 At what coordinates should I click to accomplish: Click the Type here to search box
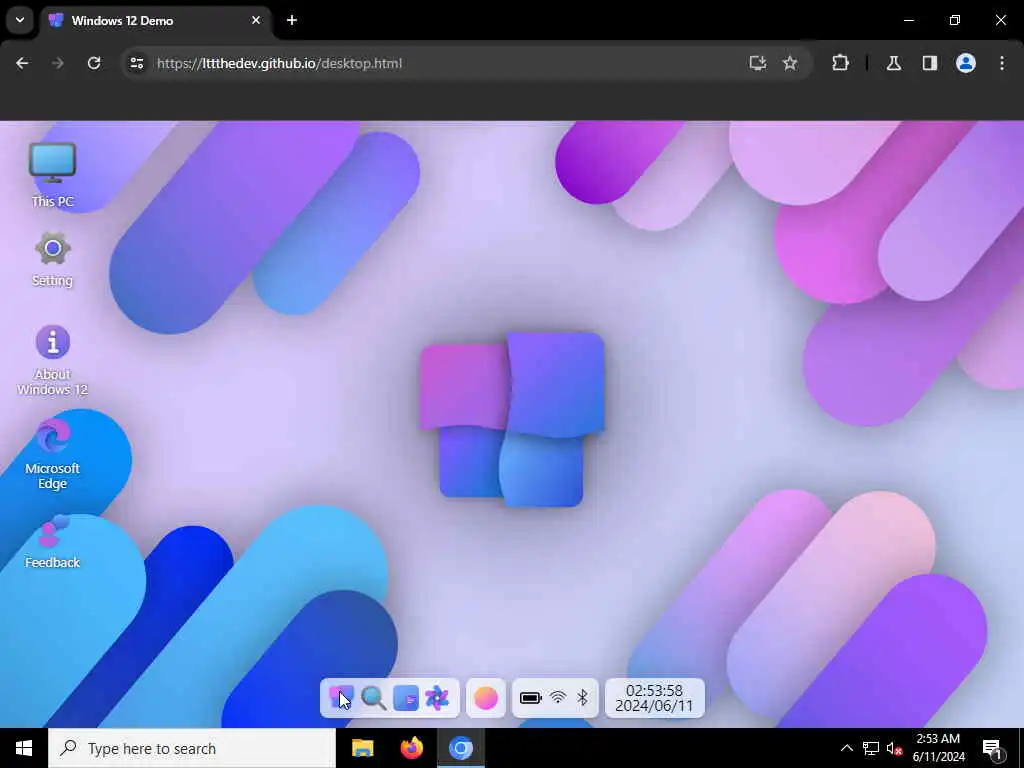click(x=192, y=748)
